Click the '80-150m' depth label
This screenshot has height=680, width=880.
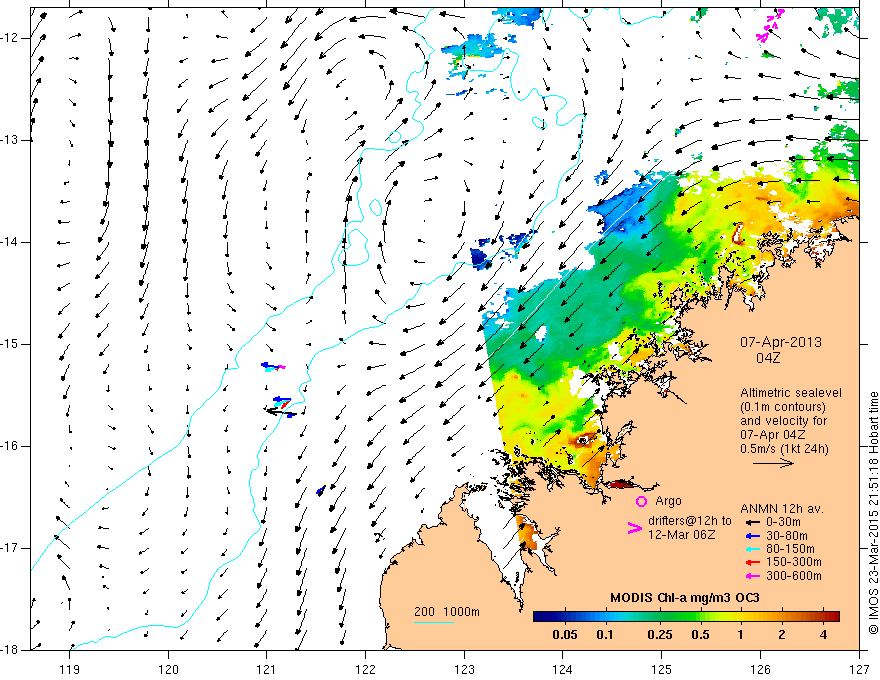pyautogui.click(x=790, y=549)
